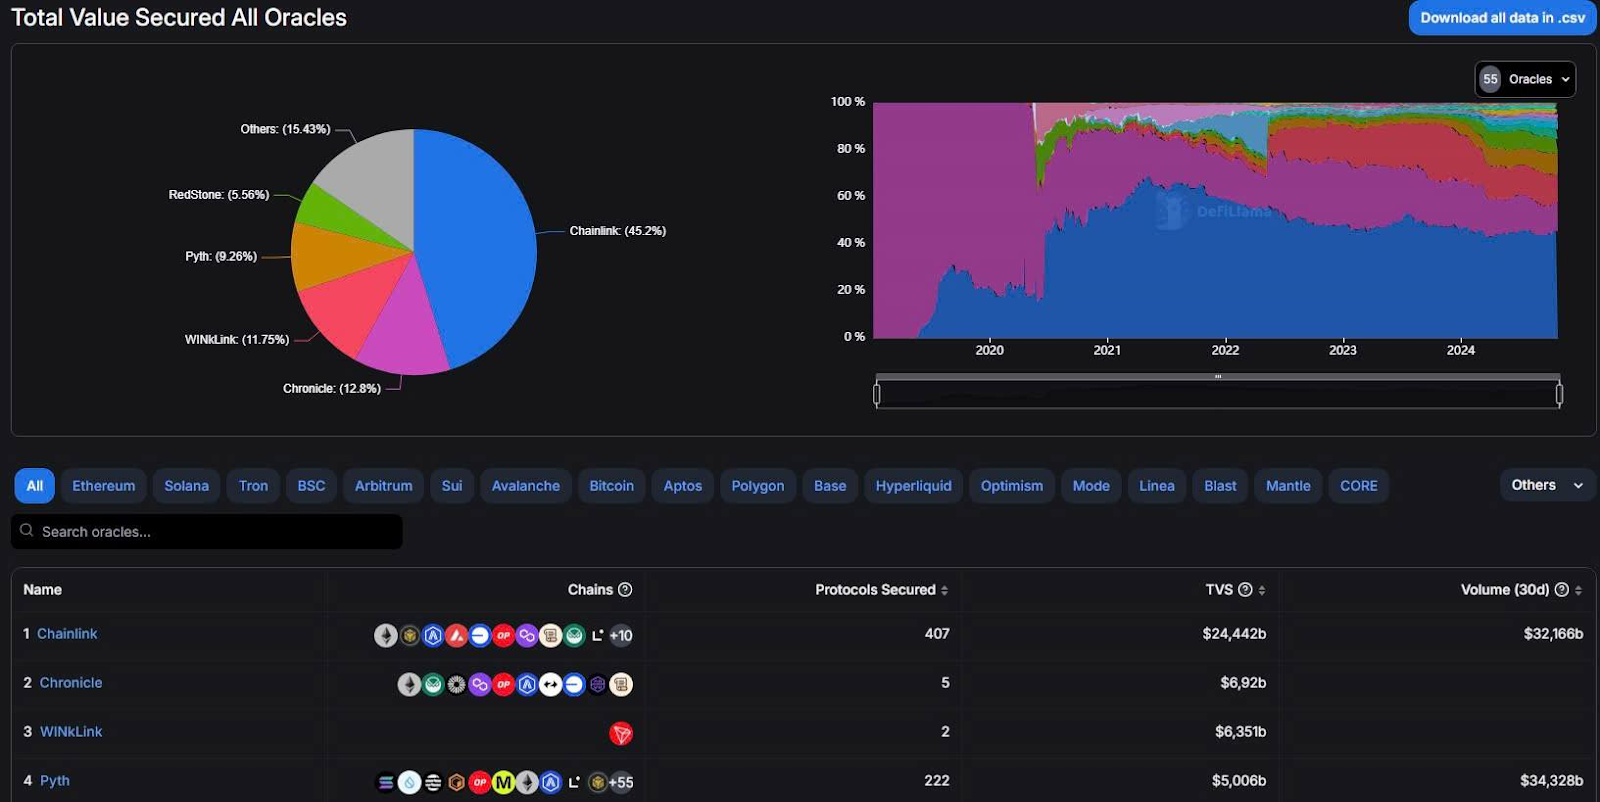Click the Scroll icon in the Chainlink row
Screen dimensions: 1600x802
[x=550, y=635]
